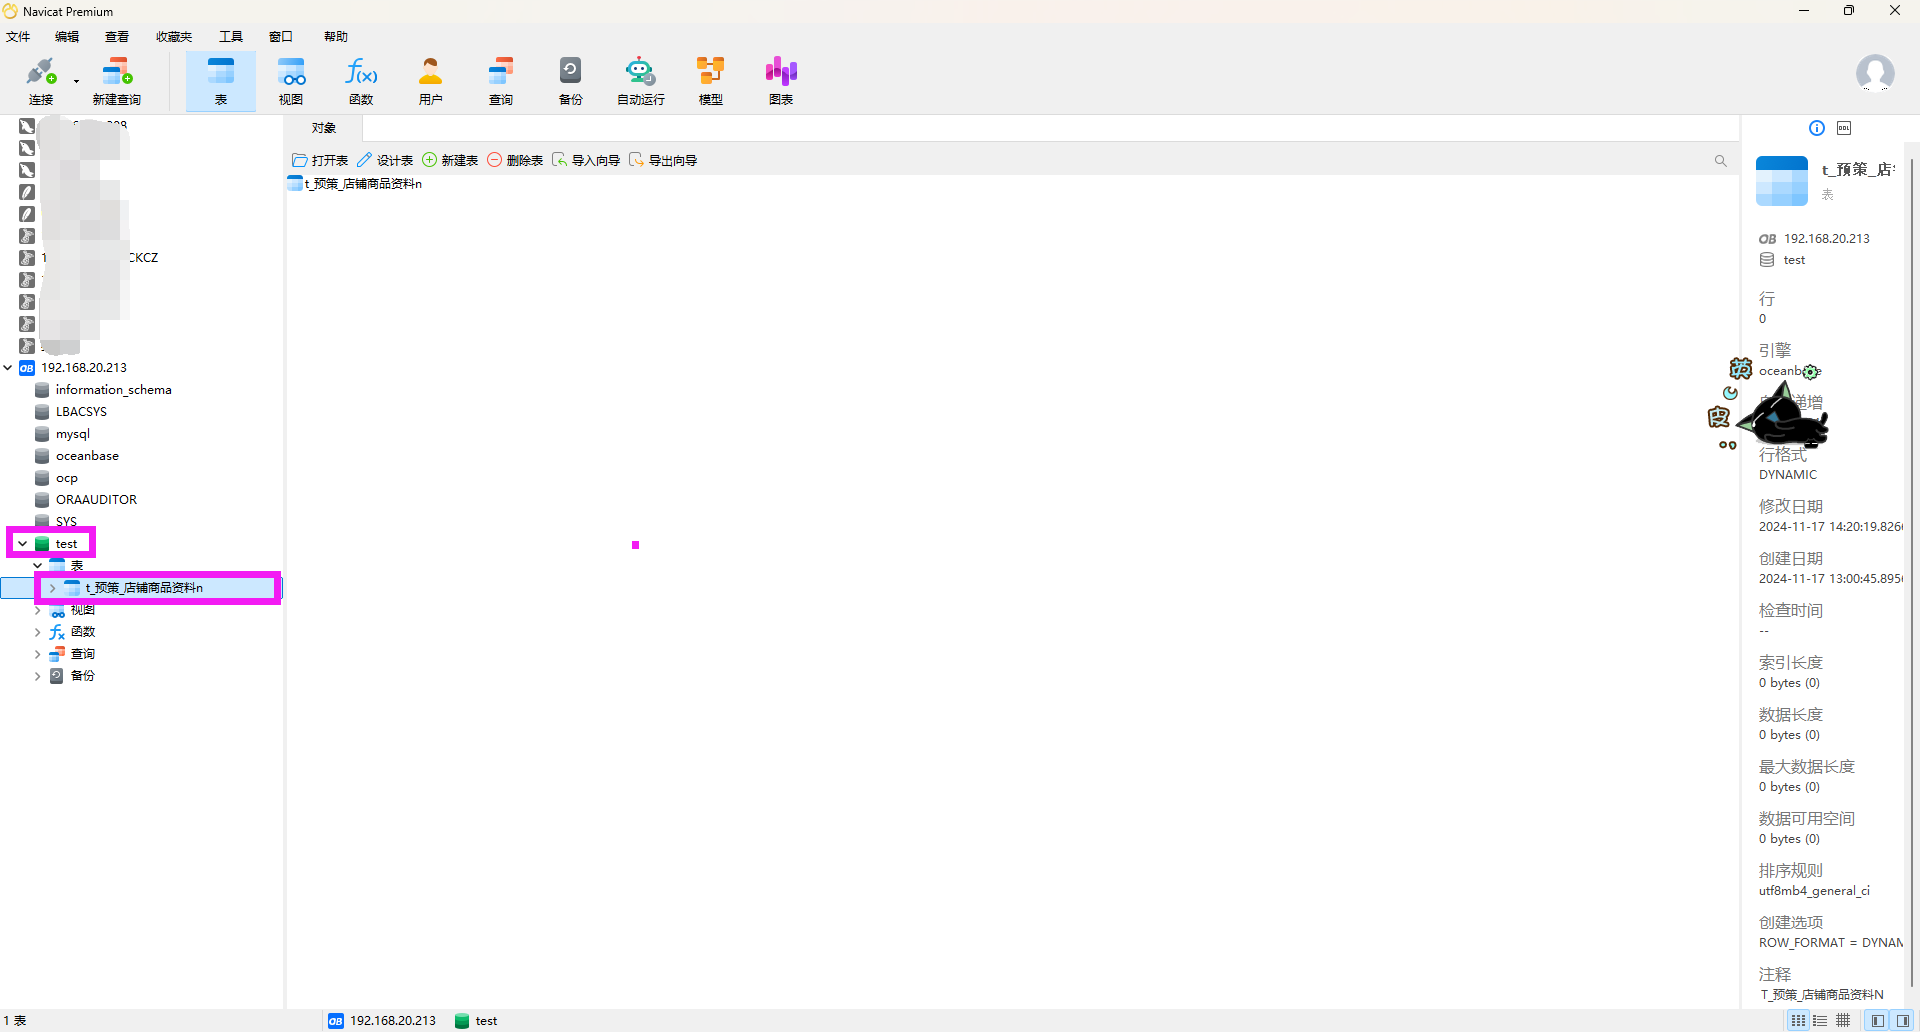This screenshot has height=1032, width=1920.
Task: Click 打开表 open table button
Action: click(320, 160)
